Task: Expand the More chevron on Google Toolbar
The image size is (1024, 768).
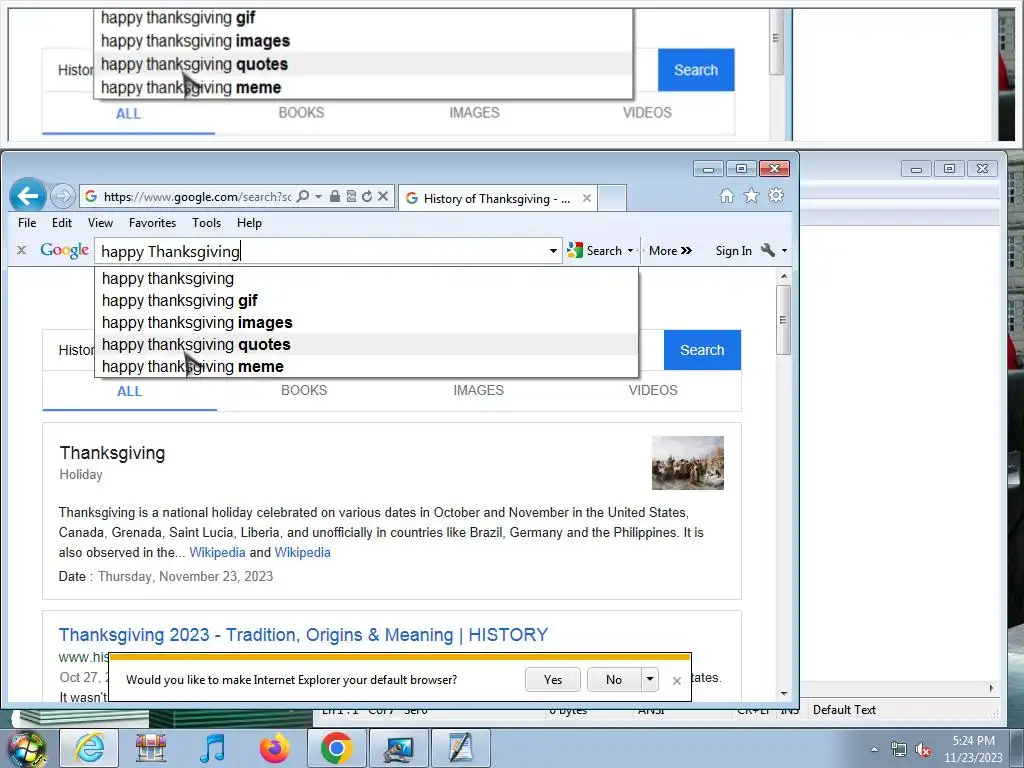Action: pyautogui.click(x=670, y=251)
